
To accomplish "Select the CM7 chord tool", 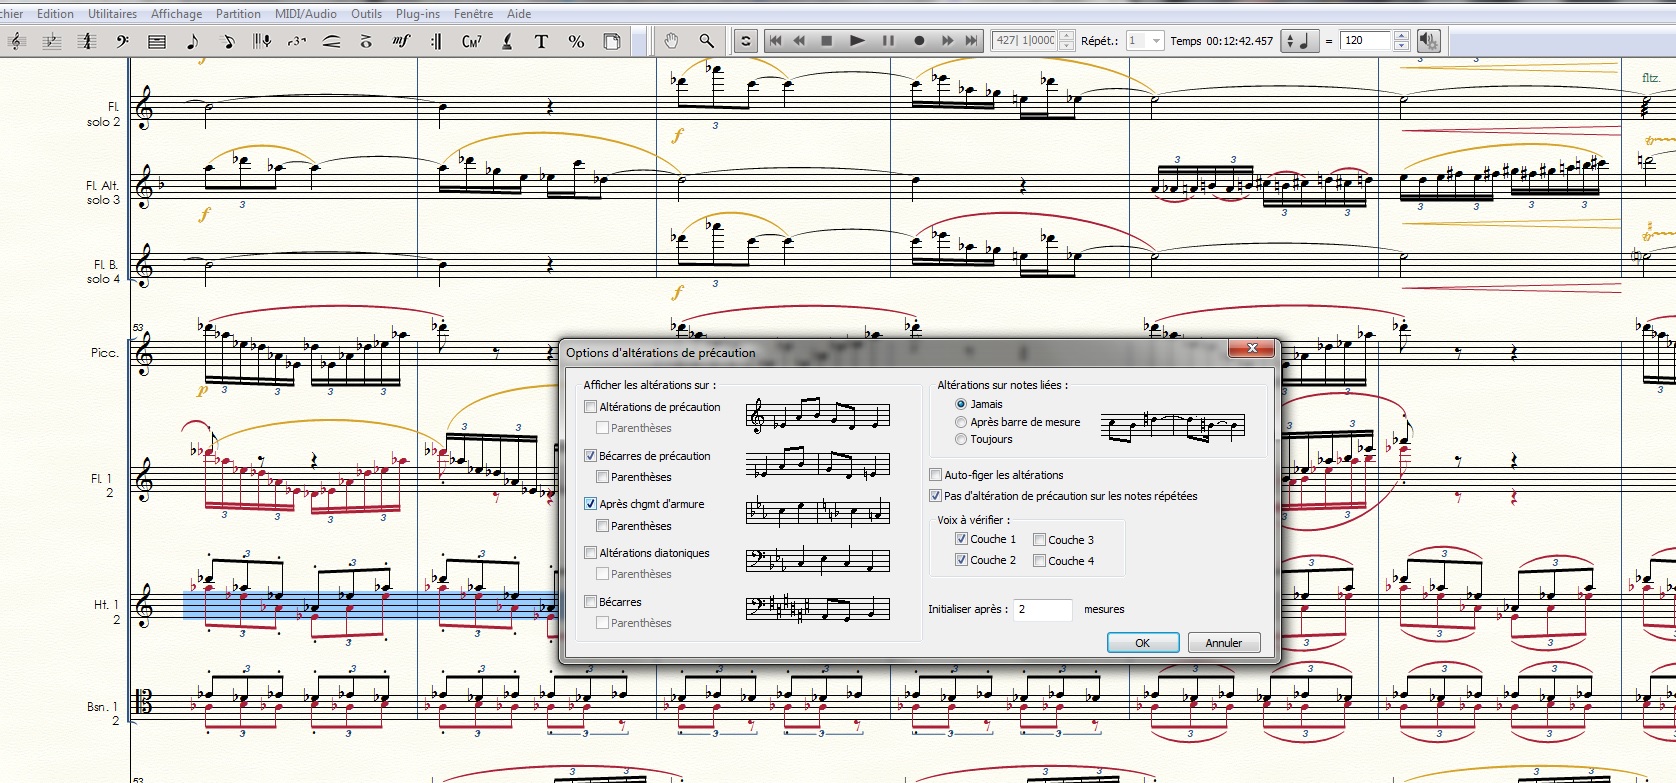I will (x=471, y=41).
